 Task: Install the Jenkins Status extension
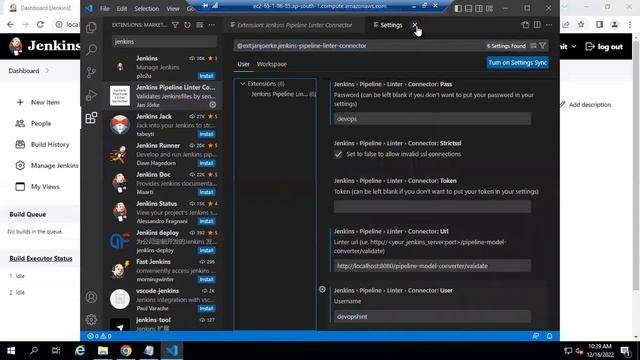(206, 221)
